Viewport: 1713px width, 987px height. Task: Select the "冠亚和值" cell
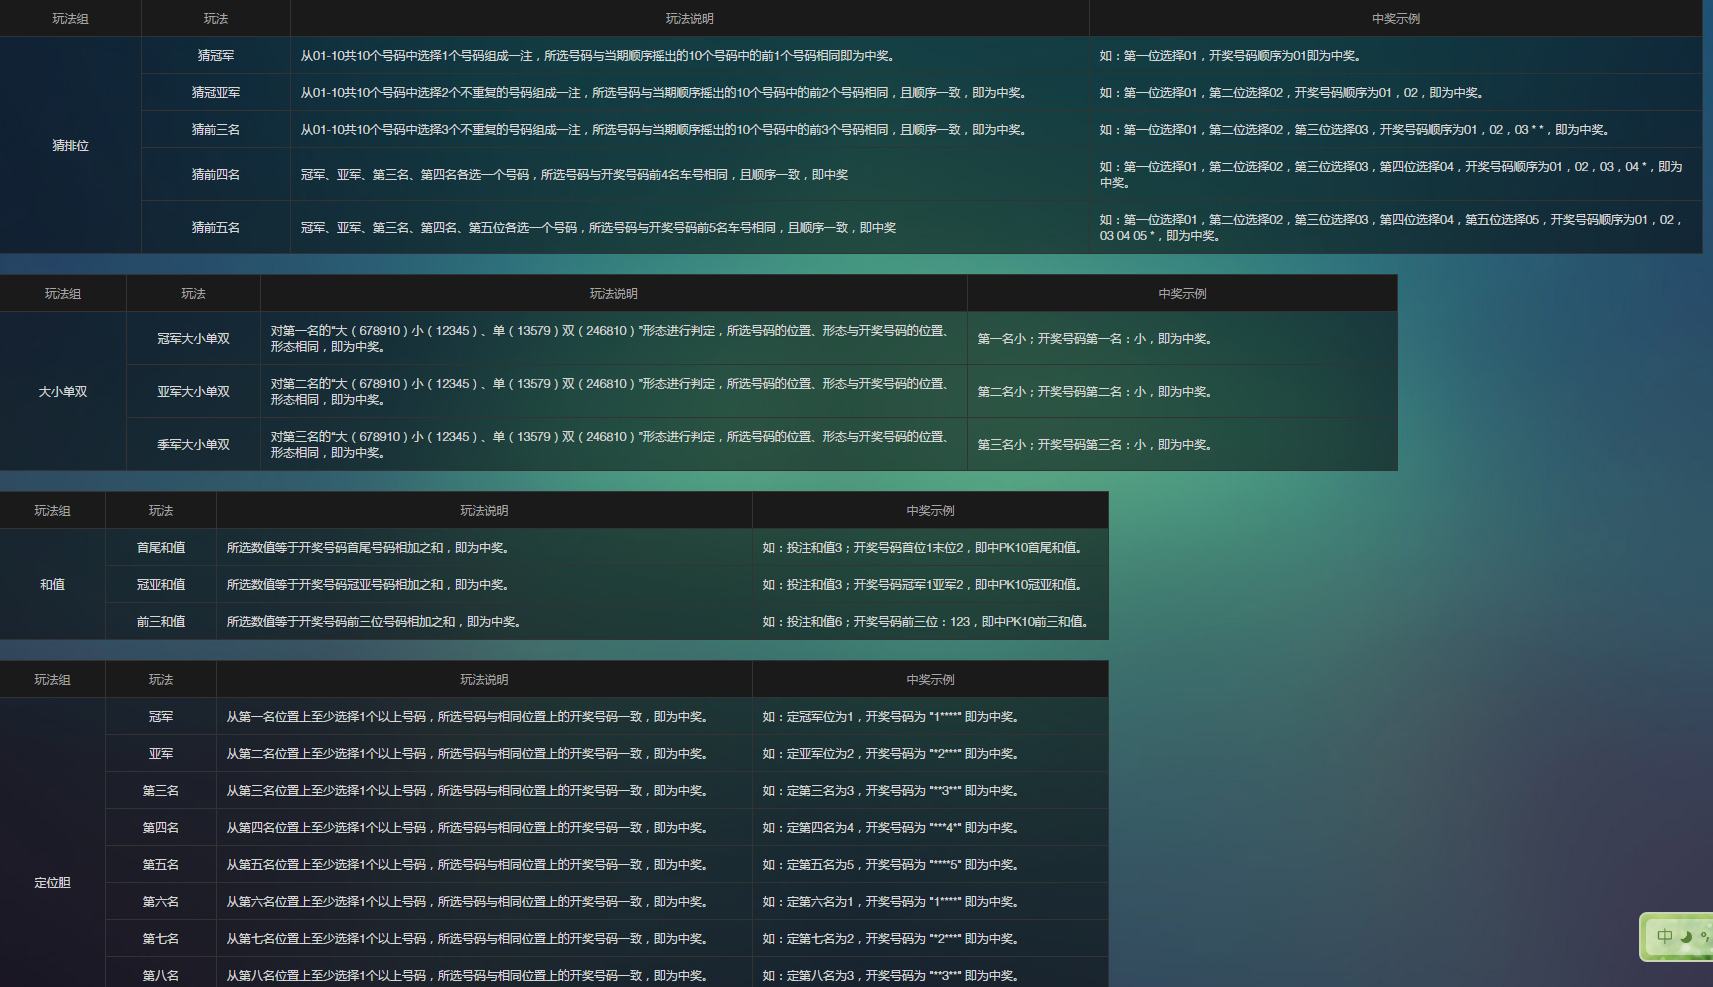(x=161, y=585)
